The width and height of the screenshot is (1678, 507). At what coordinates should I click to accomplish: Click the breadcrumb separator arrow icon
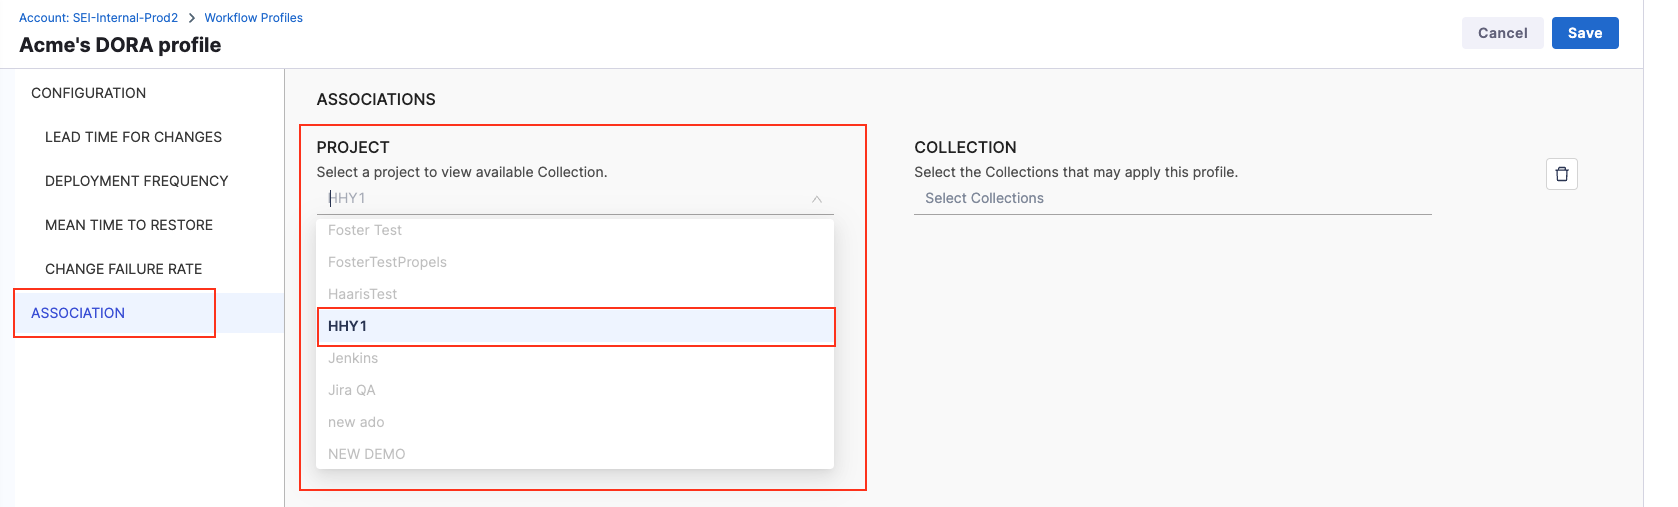click(x=191, y=18)
